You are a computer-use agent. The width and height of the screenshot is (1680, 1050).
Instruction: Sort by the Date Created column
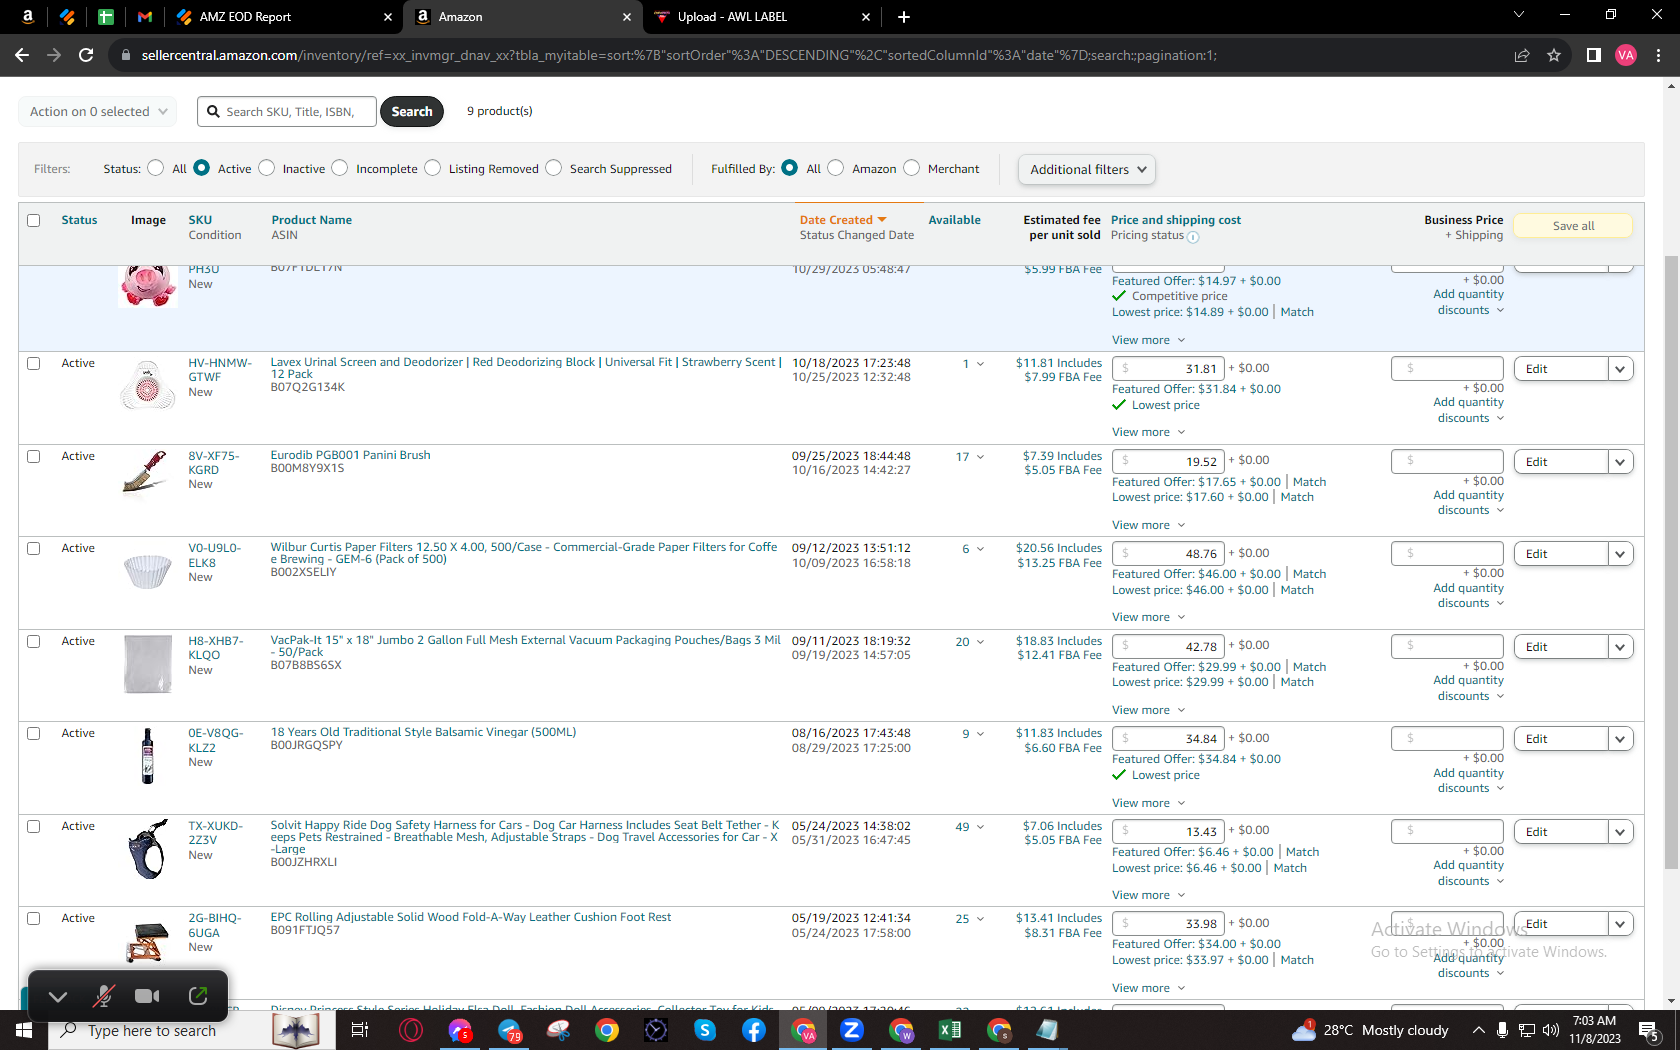click(x=843, y=220)
